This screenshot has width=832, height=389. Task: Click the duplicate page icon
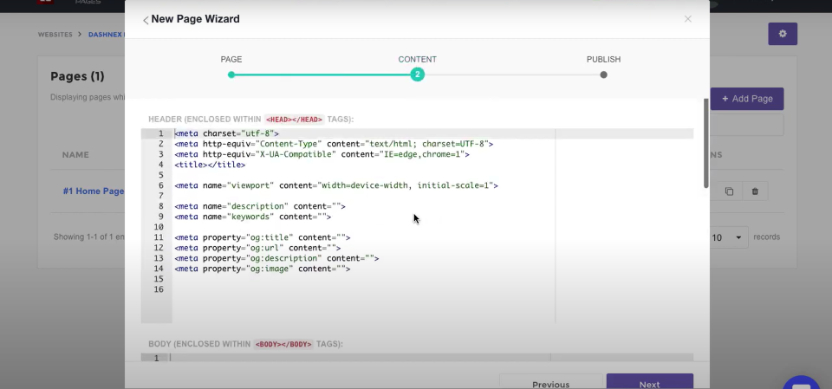coord(729,192)
